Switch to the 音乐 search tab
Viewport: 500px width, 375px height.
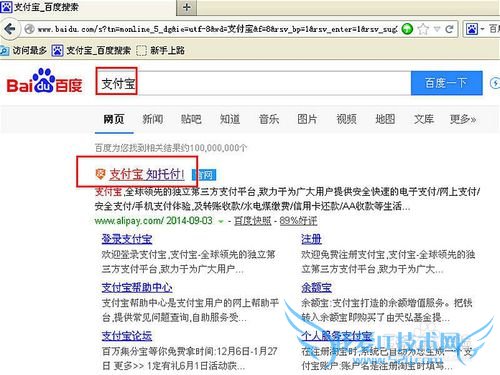tap(269, 119)
